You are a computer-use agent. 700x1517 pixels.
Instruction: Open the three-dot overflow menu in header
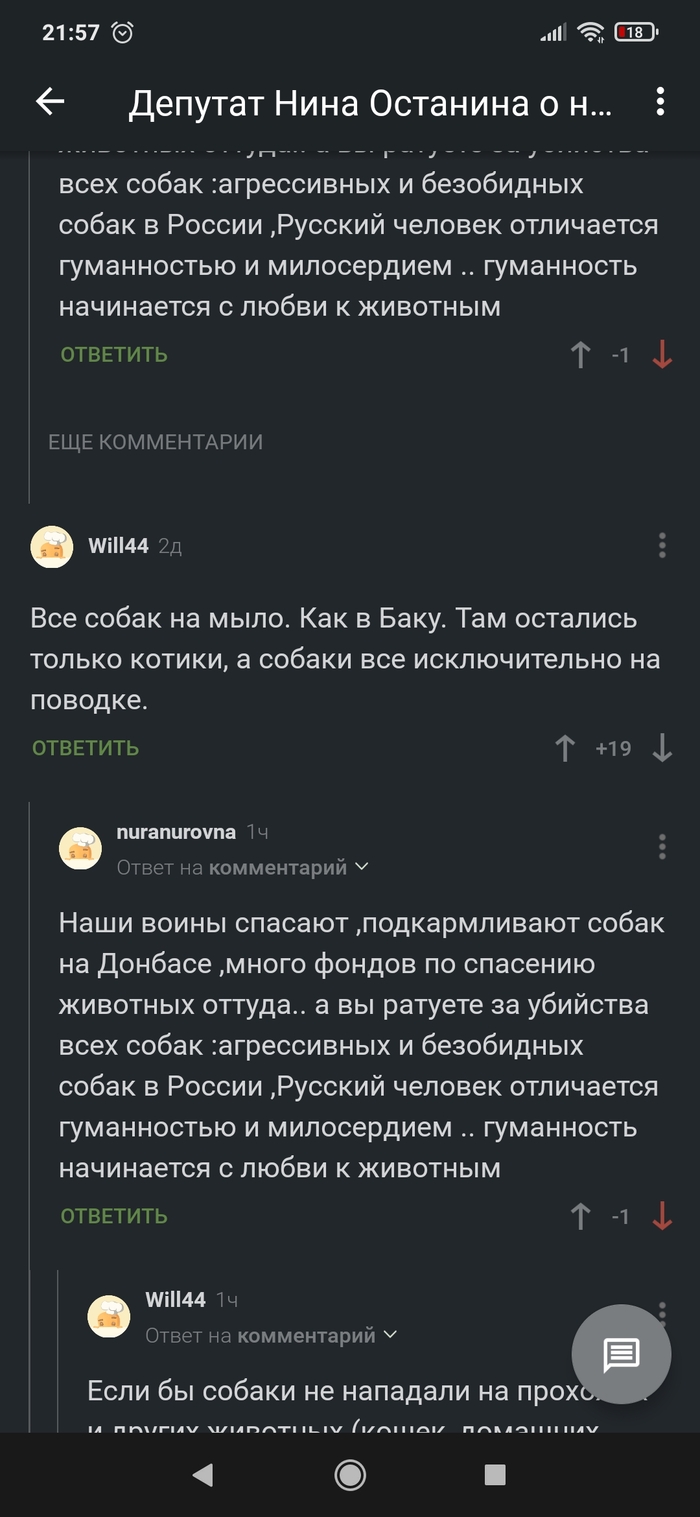point(660,101)
